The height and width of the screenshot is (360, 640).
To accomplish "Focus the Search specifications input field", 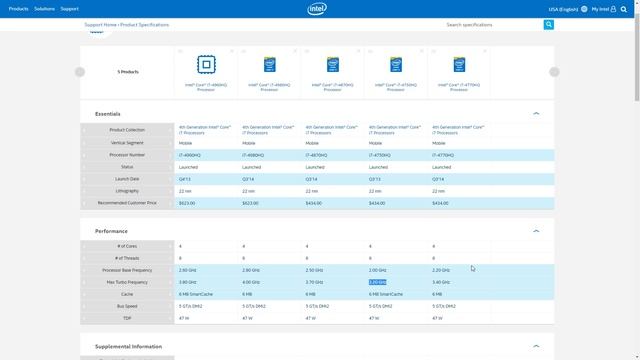I will pos(493,25).
